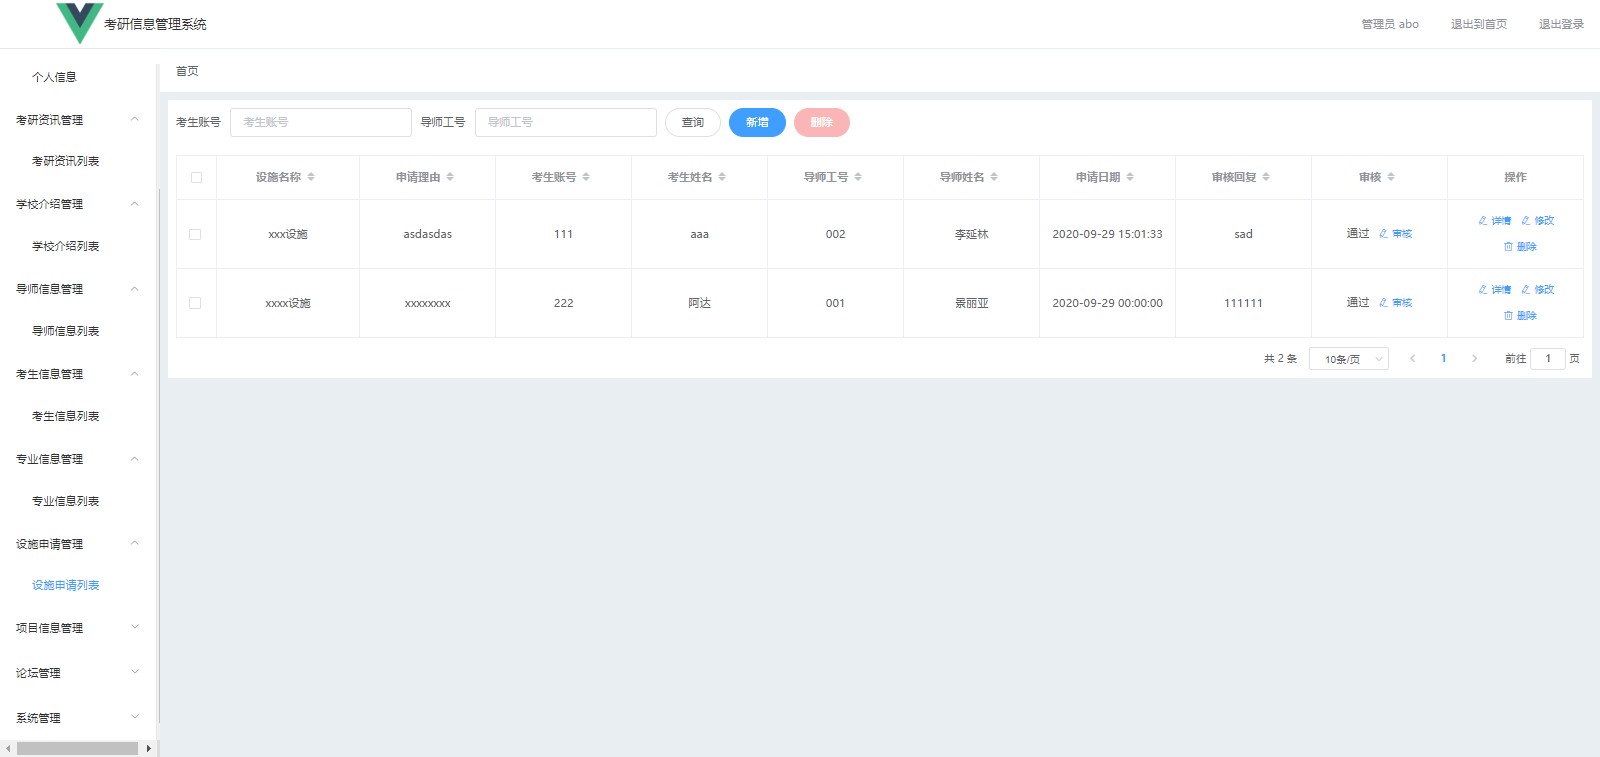Image resolution: width=1600 pixels, height=757 pixels.
Task: Click the 新增 button
Action: click(757, 122)
